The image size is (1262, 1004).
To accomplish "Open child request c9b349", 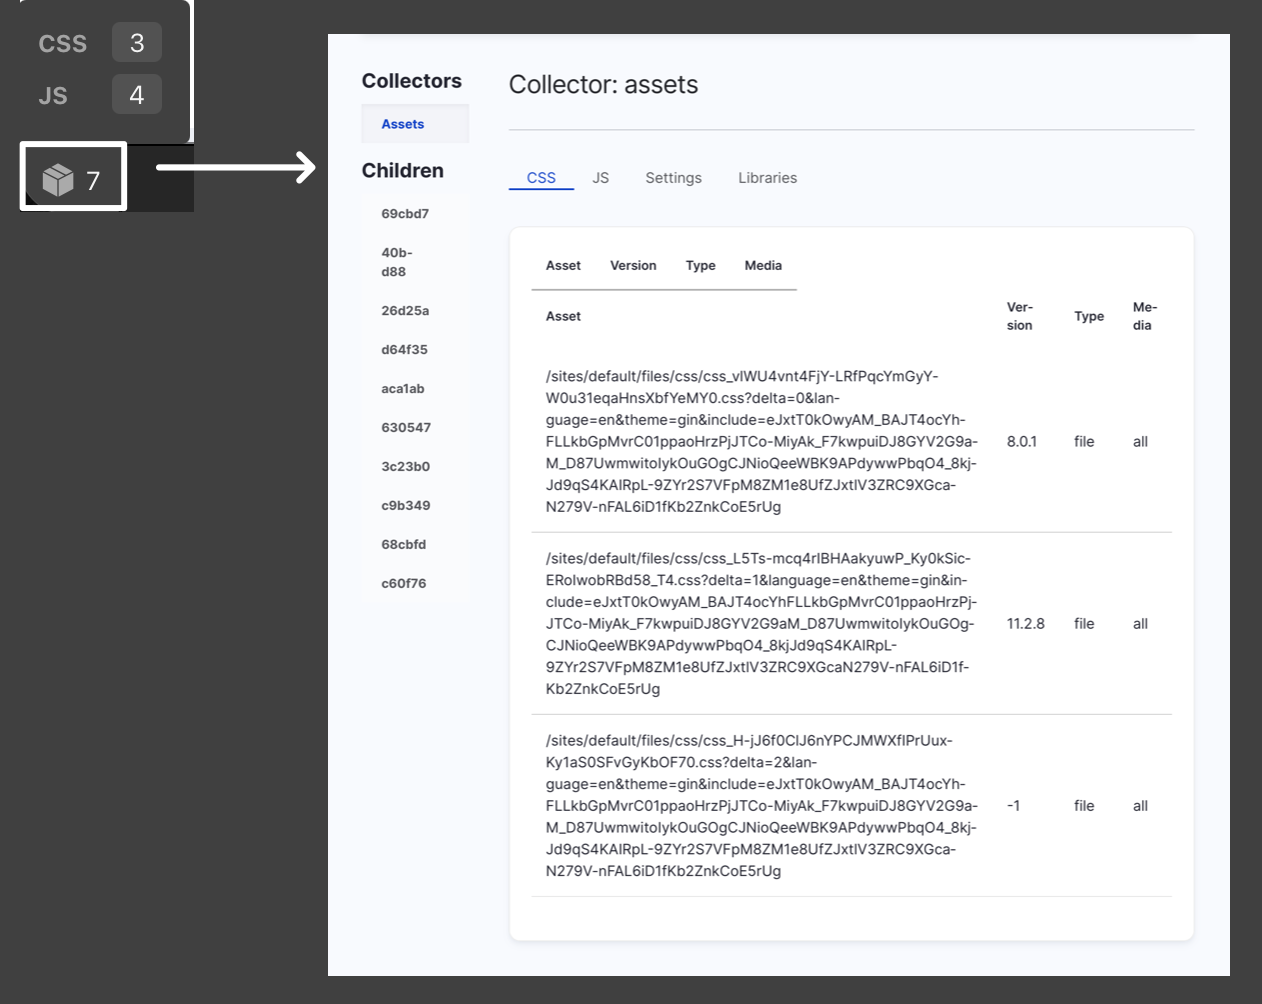I will (405, 506).
